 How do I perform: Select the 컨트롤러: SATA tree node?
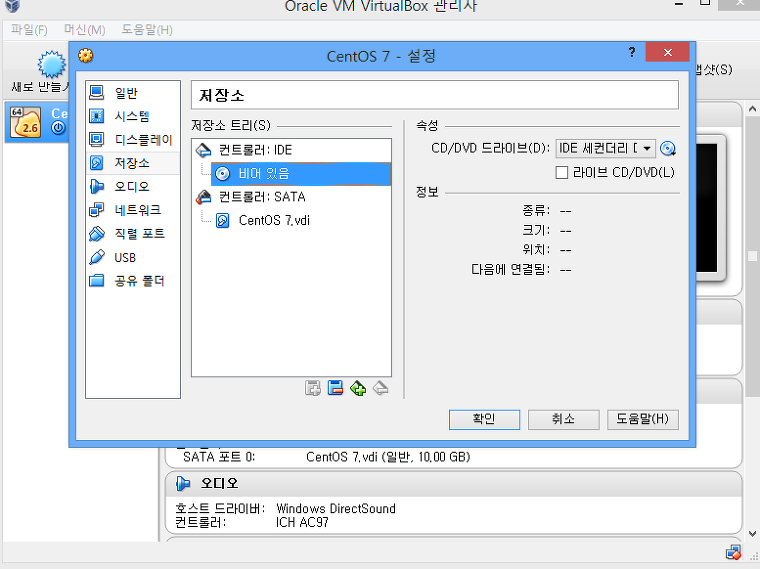292,197
